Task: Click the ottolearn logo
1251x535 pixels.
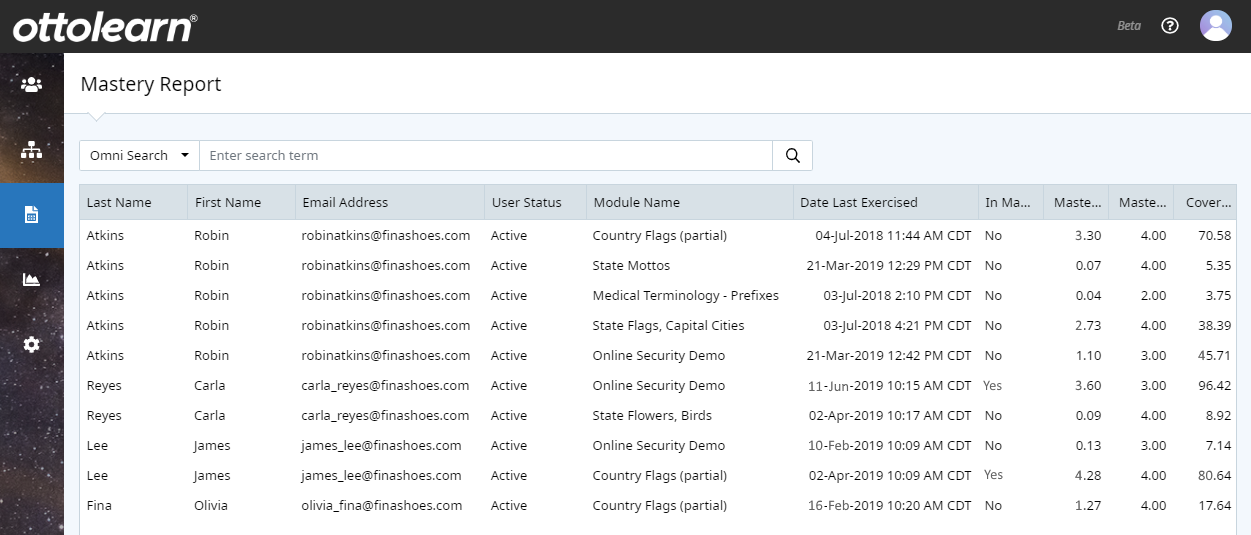Action: click(105, 28)
